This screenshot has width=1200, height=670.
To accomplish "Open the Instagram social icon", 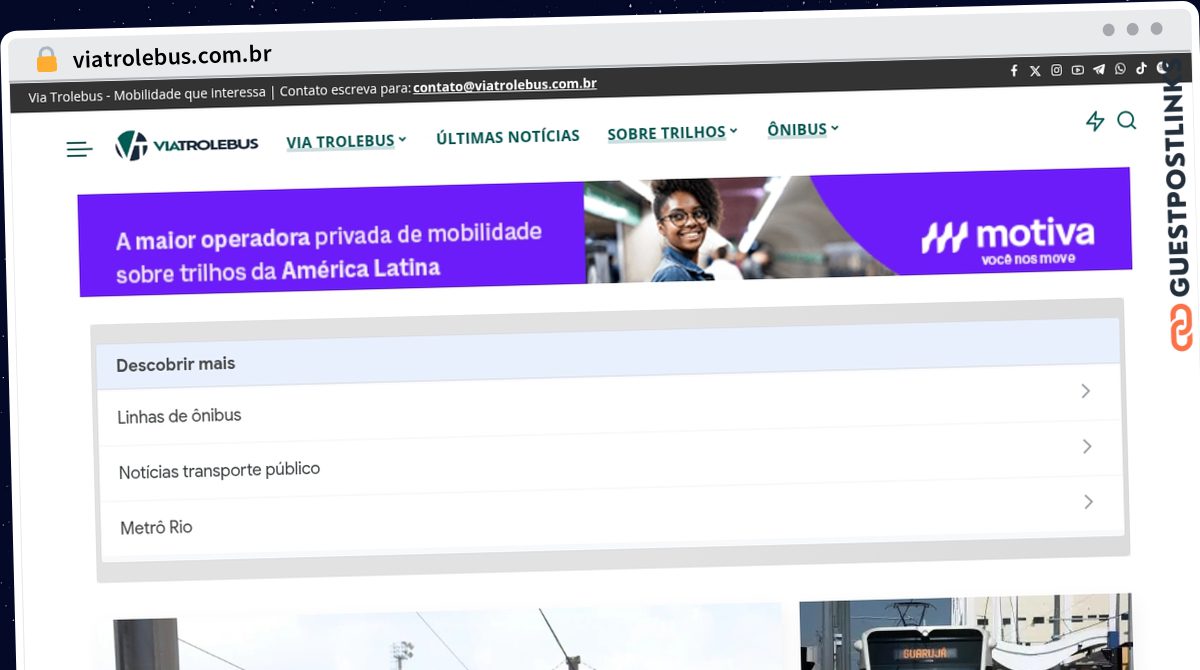I will pos(1056,70).
